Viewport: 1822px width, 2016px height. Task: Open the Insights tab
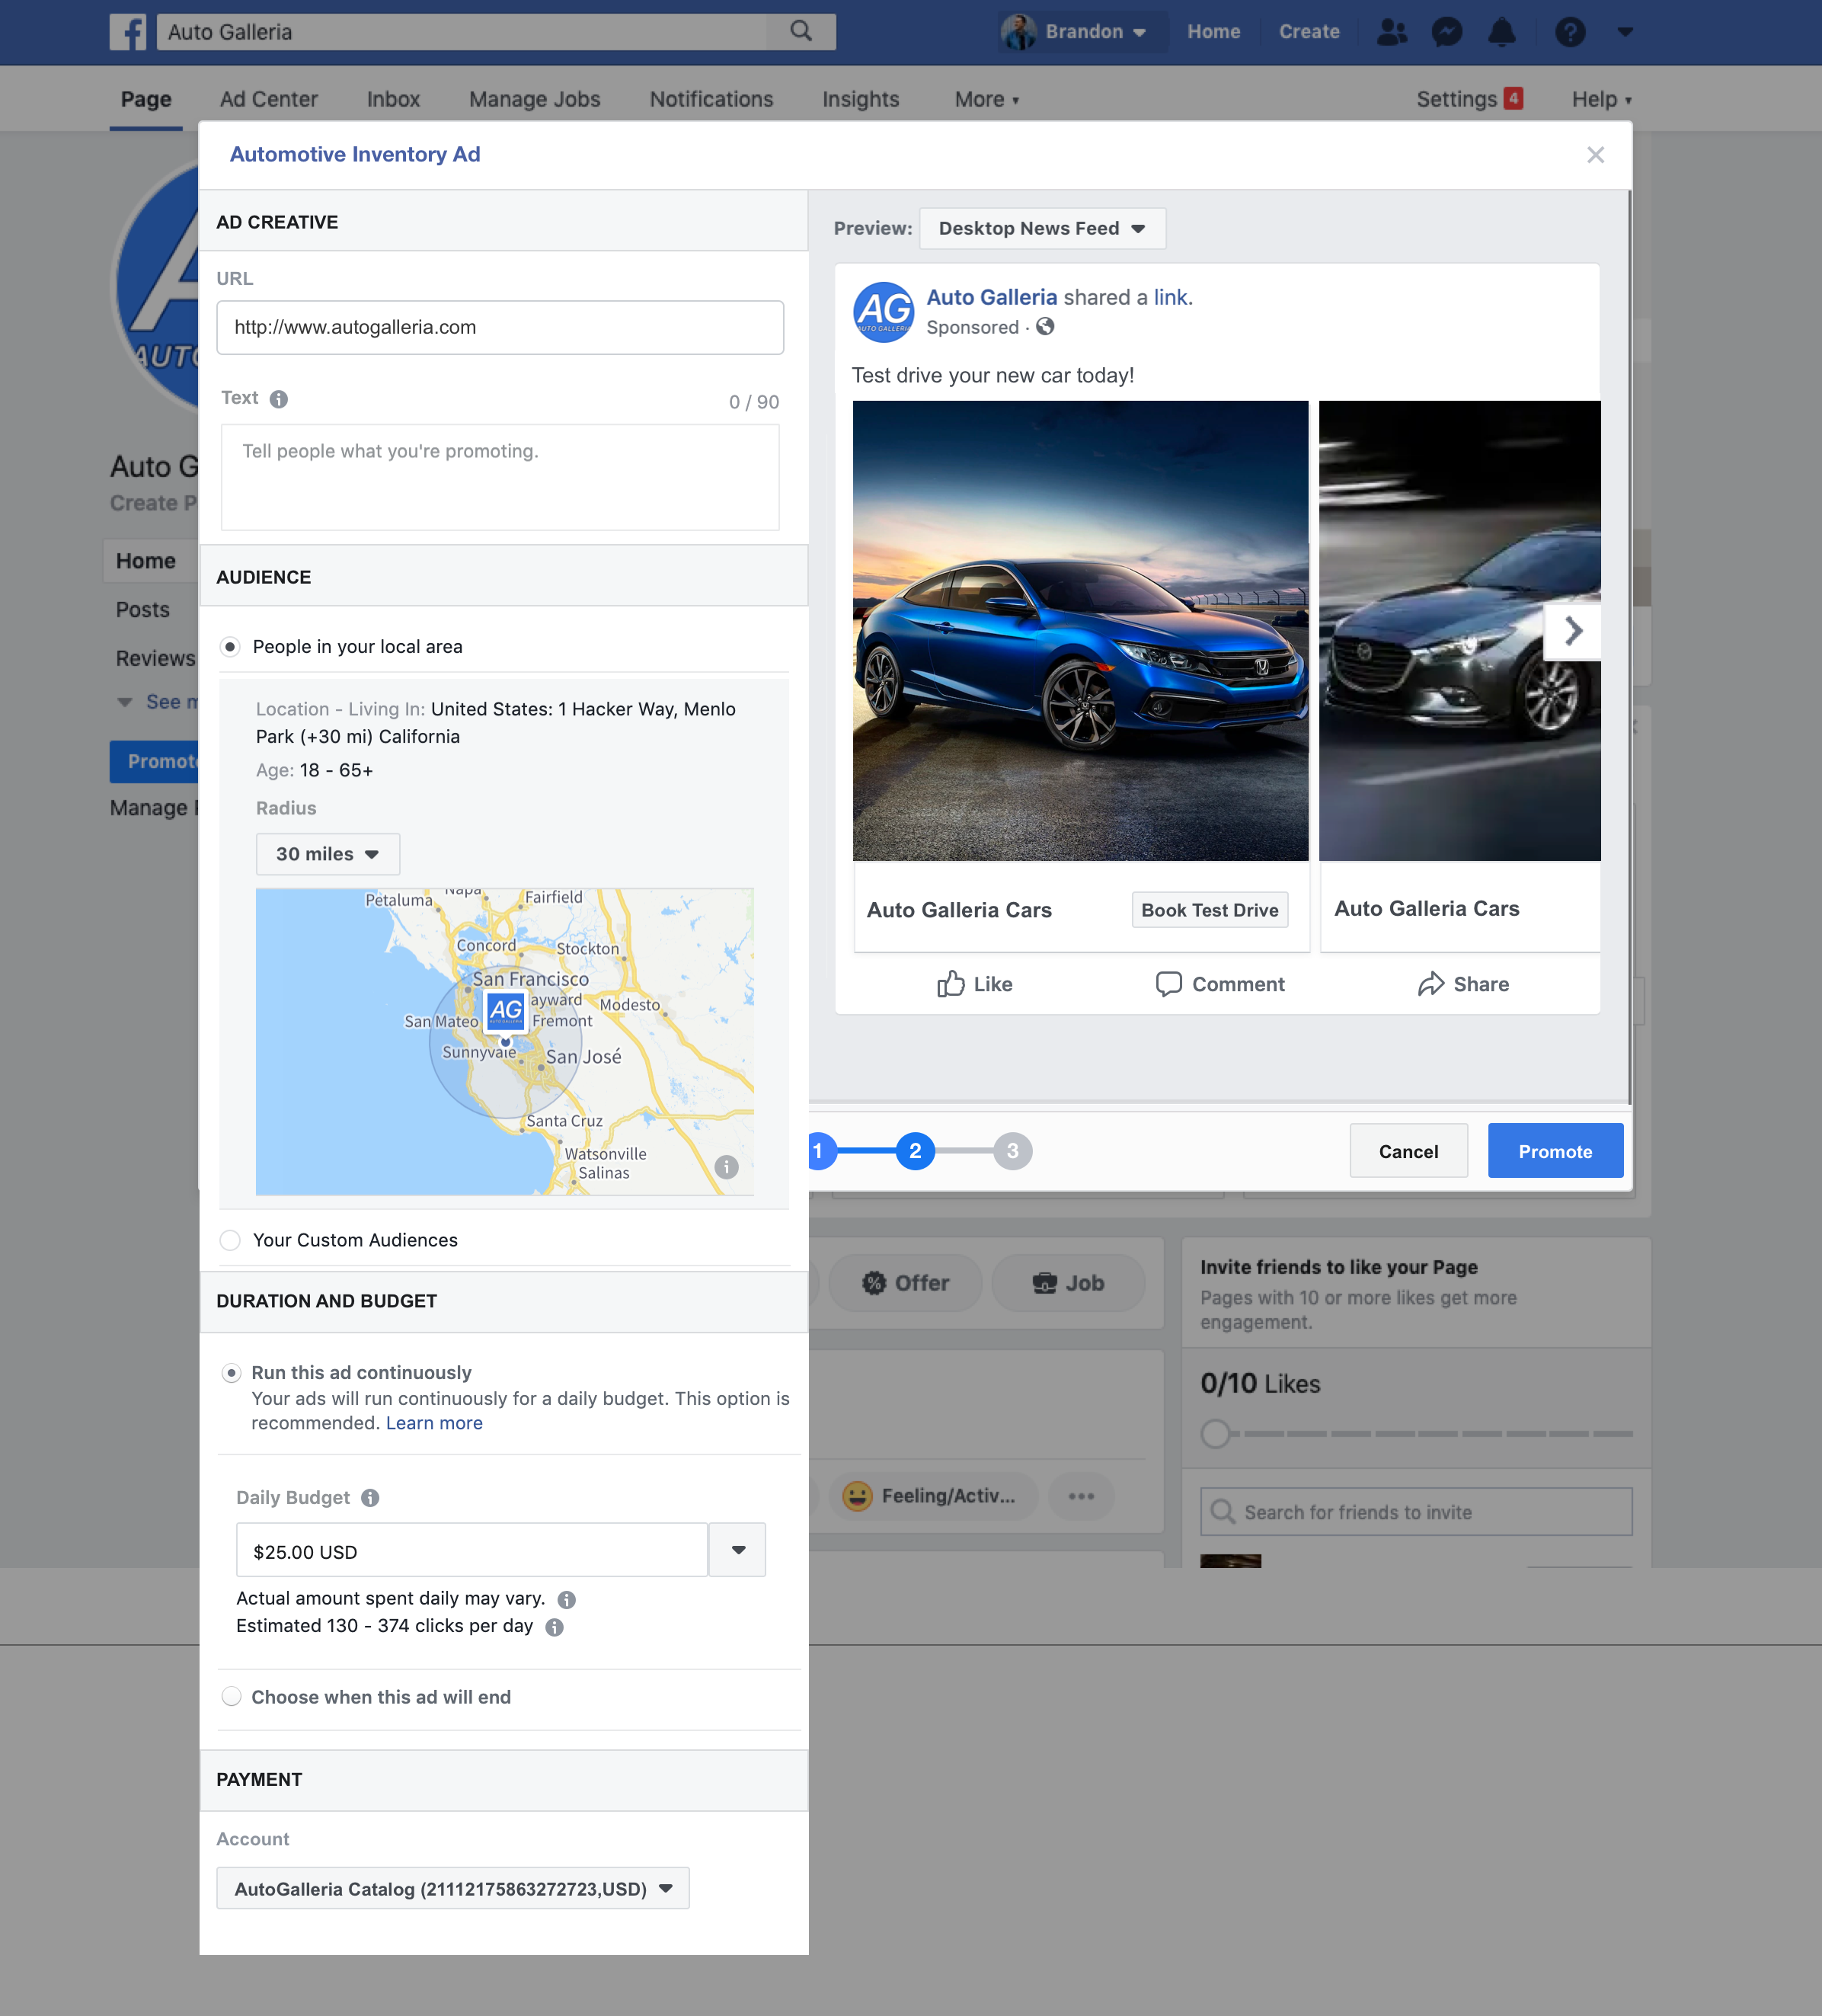[x=860, y=99]
